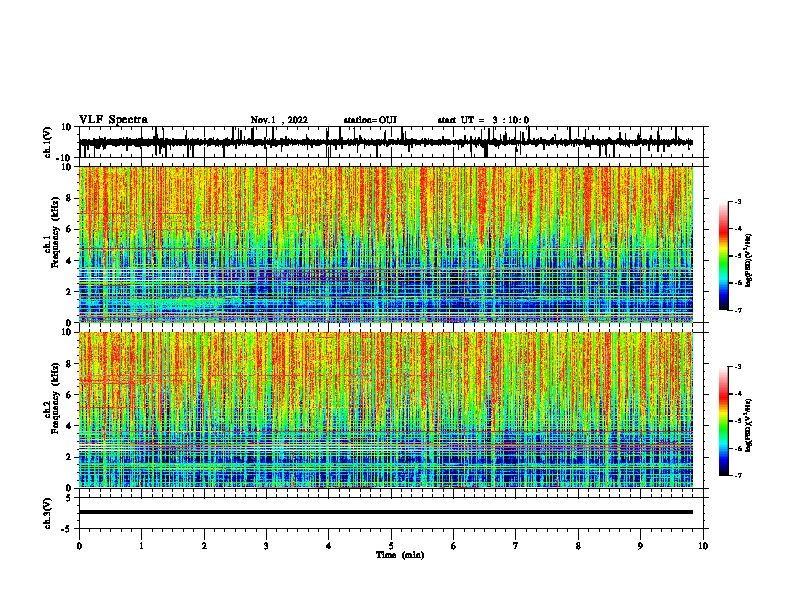Click the "6" kHz tick of ch.2 spectrogram
This screenshot has width=792, height=612.
(70, 395)
